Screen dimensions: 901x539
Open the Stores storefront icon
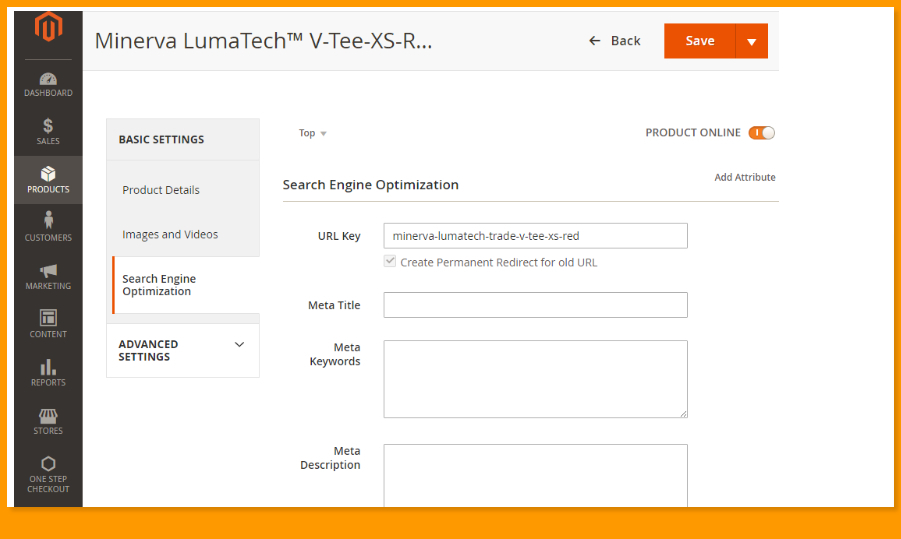tap(48, 415)
